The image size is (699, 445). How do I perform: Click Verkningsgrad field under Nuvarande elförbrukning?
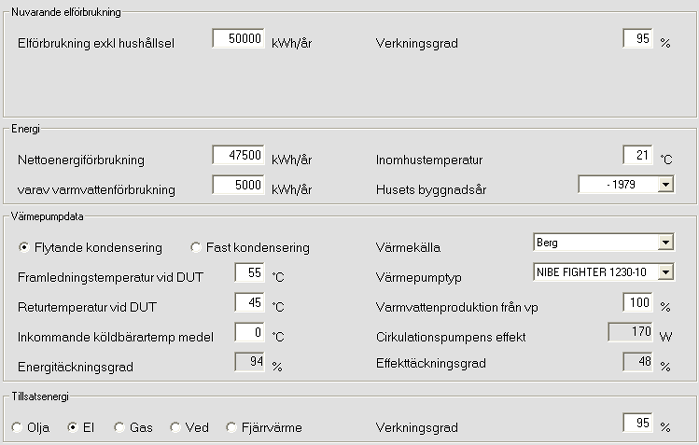637,39
